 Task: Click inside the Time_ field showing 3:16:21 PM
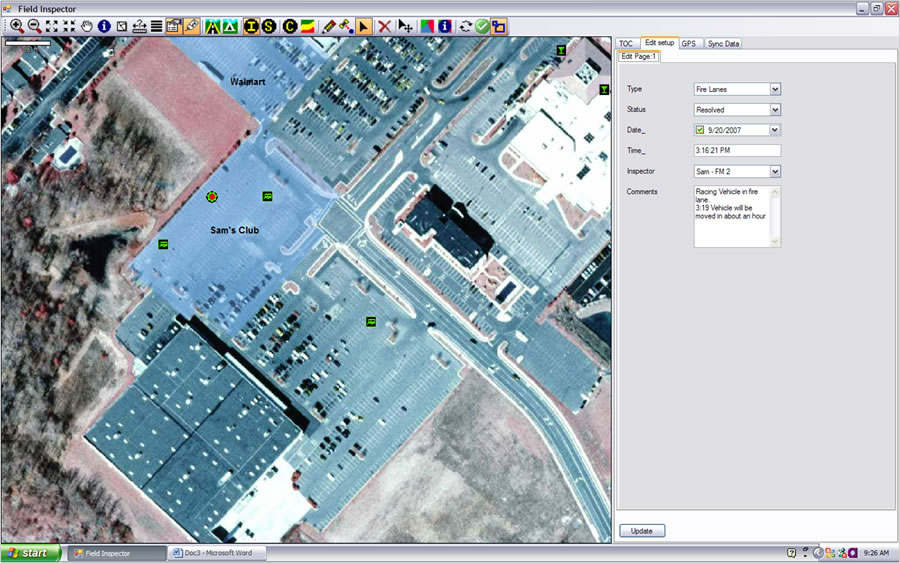[x=736, y=151]
